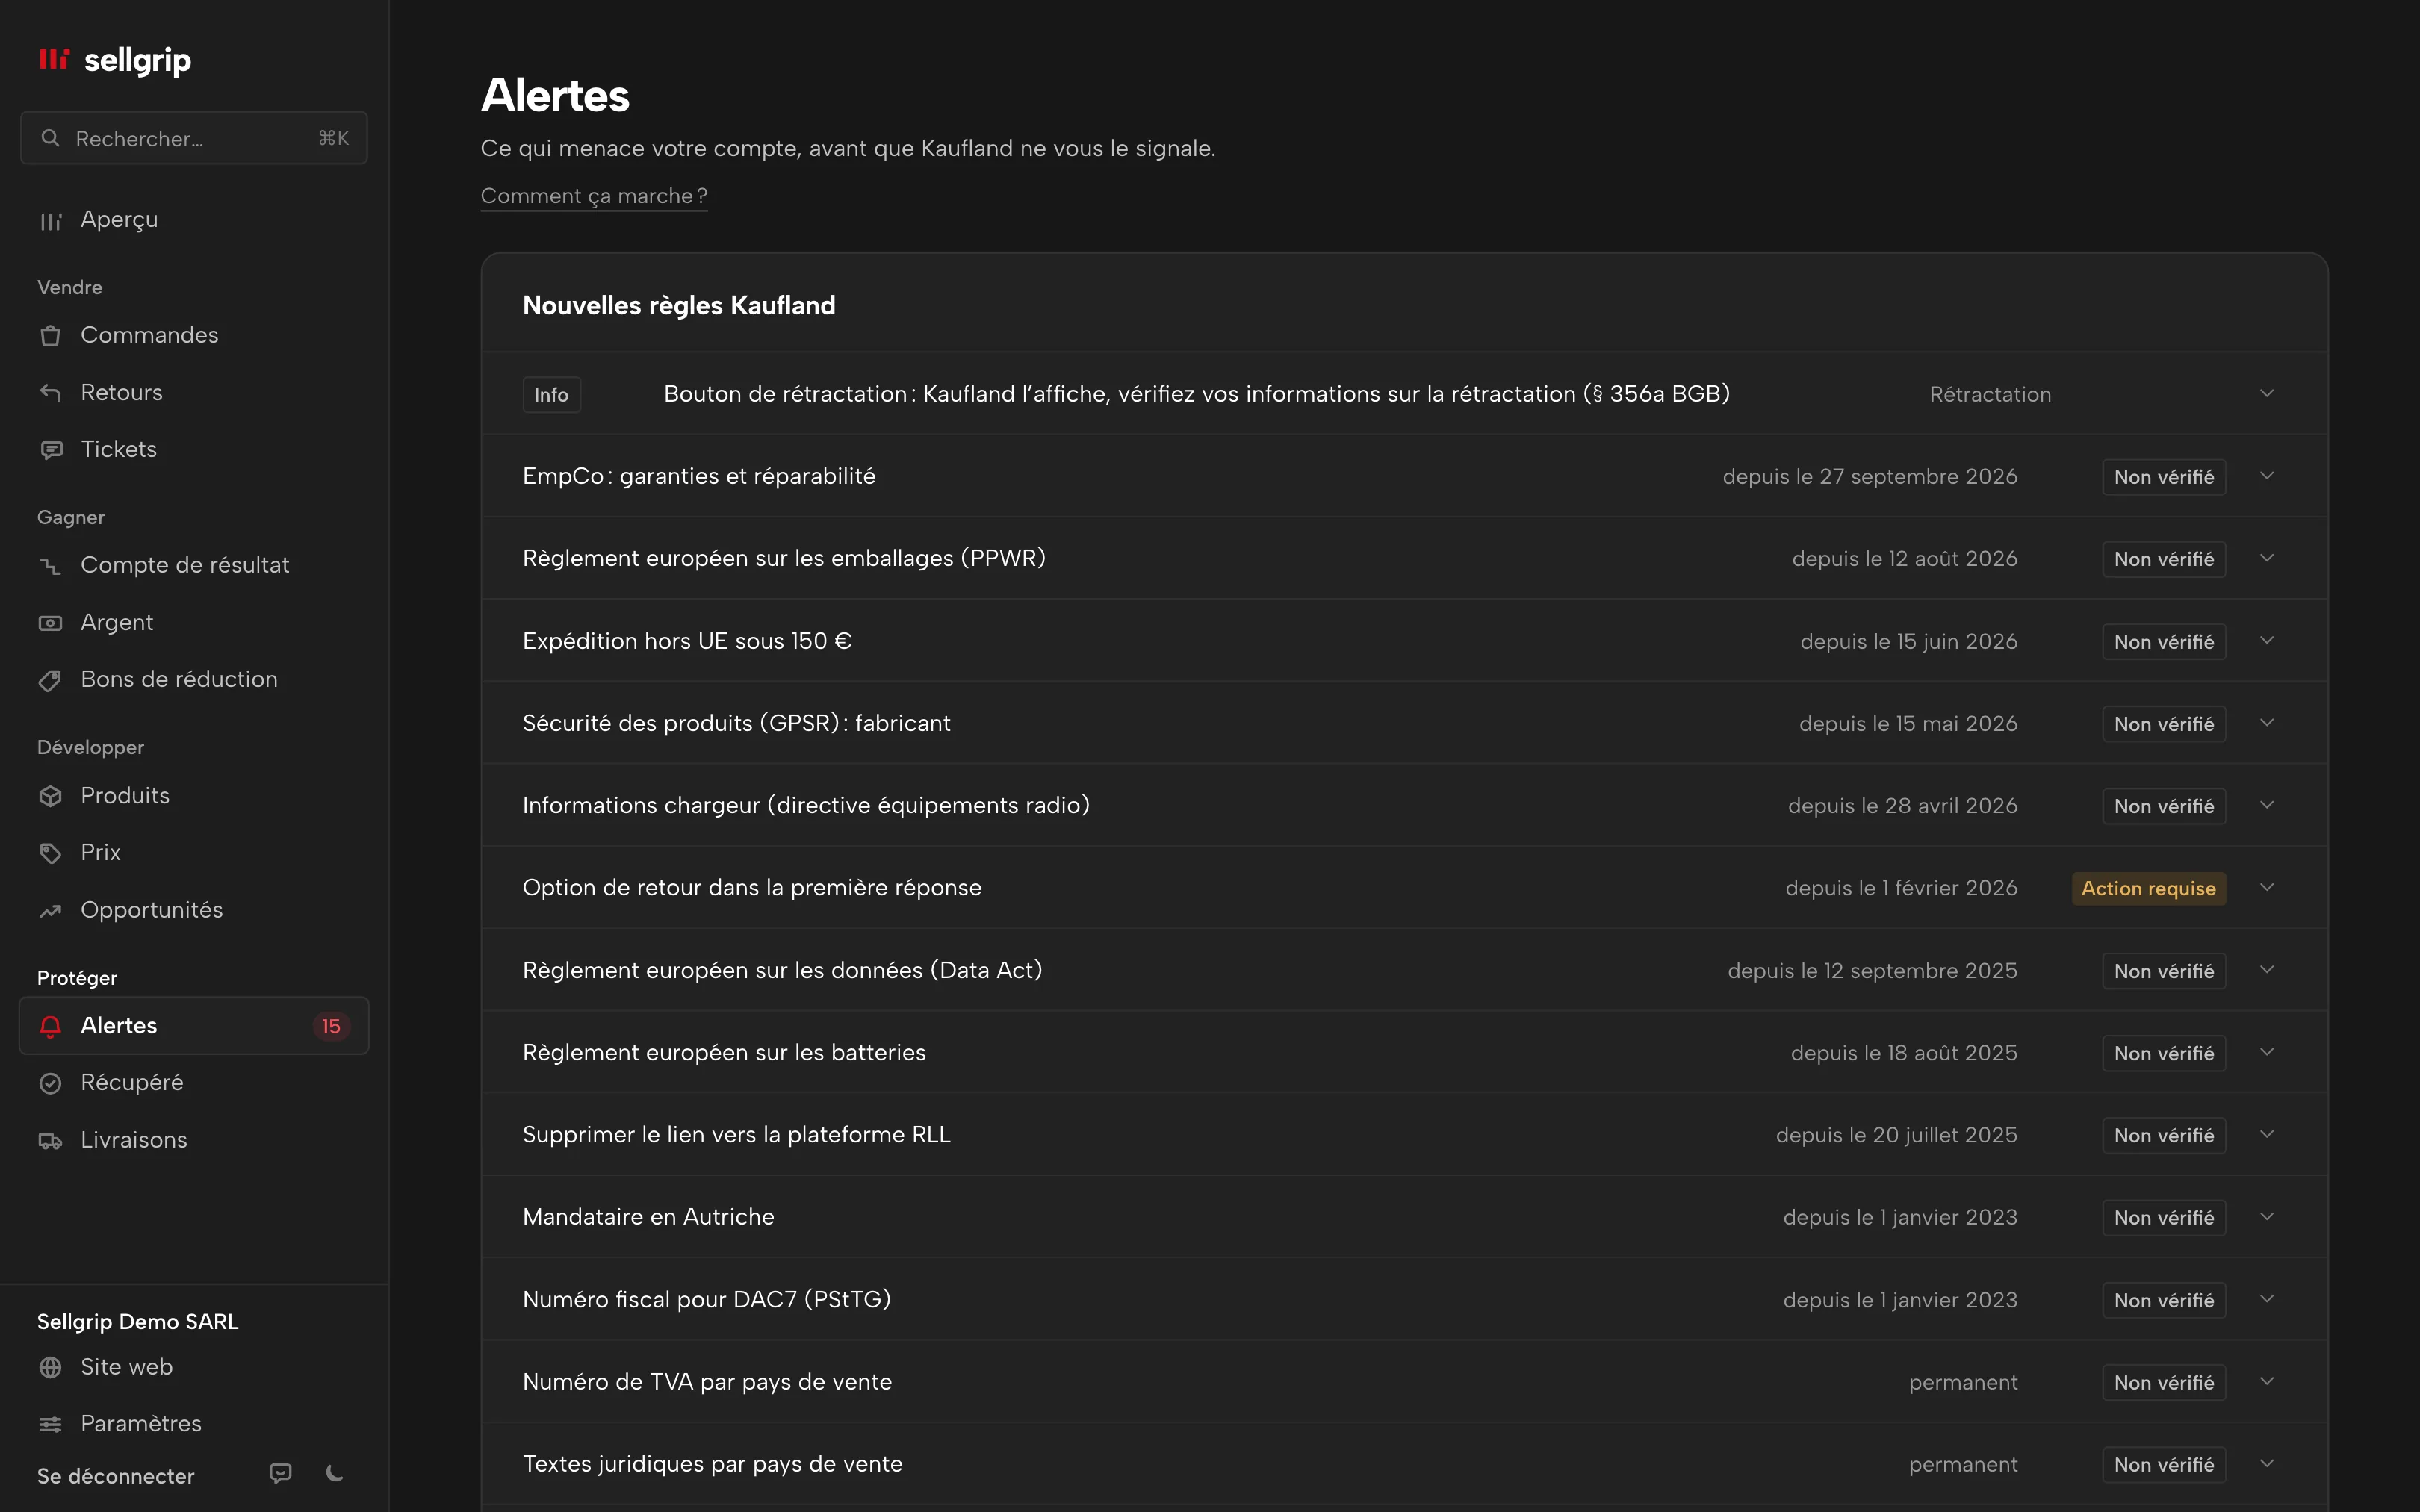Open the Livraisons section

pos(194,1140)
